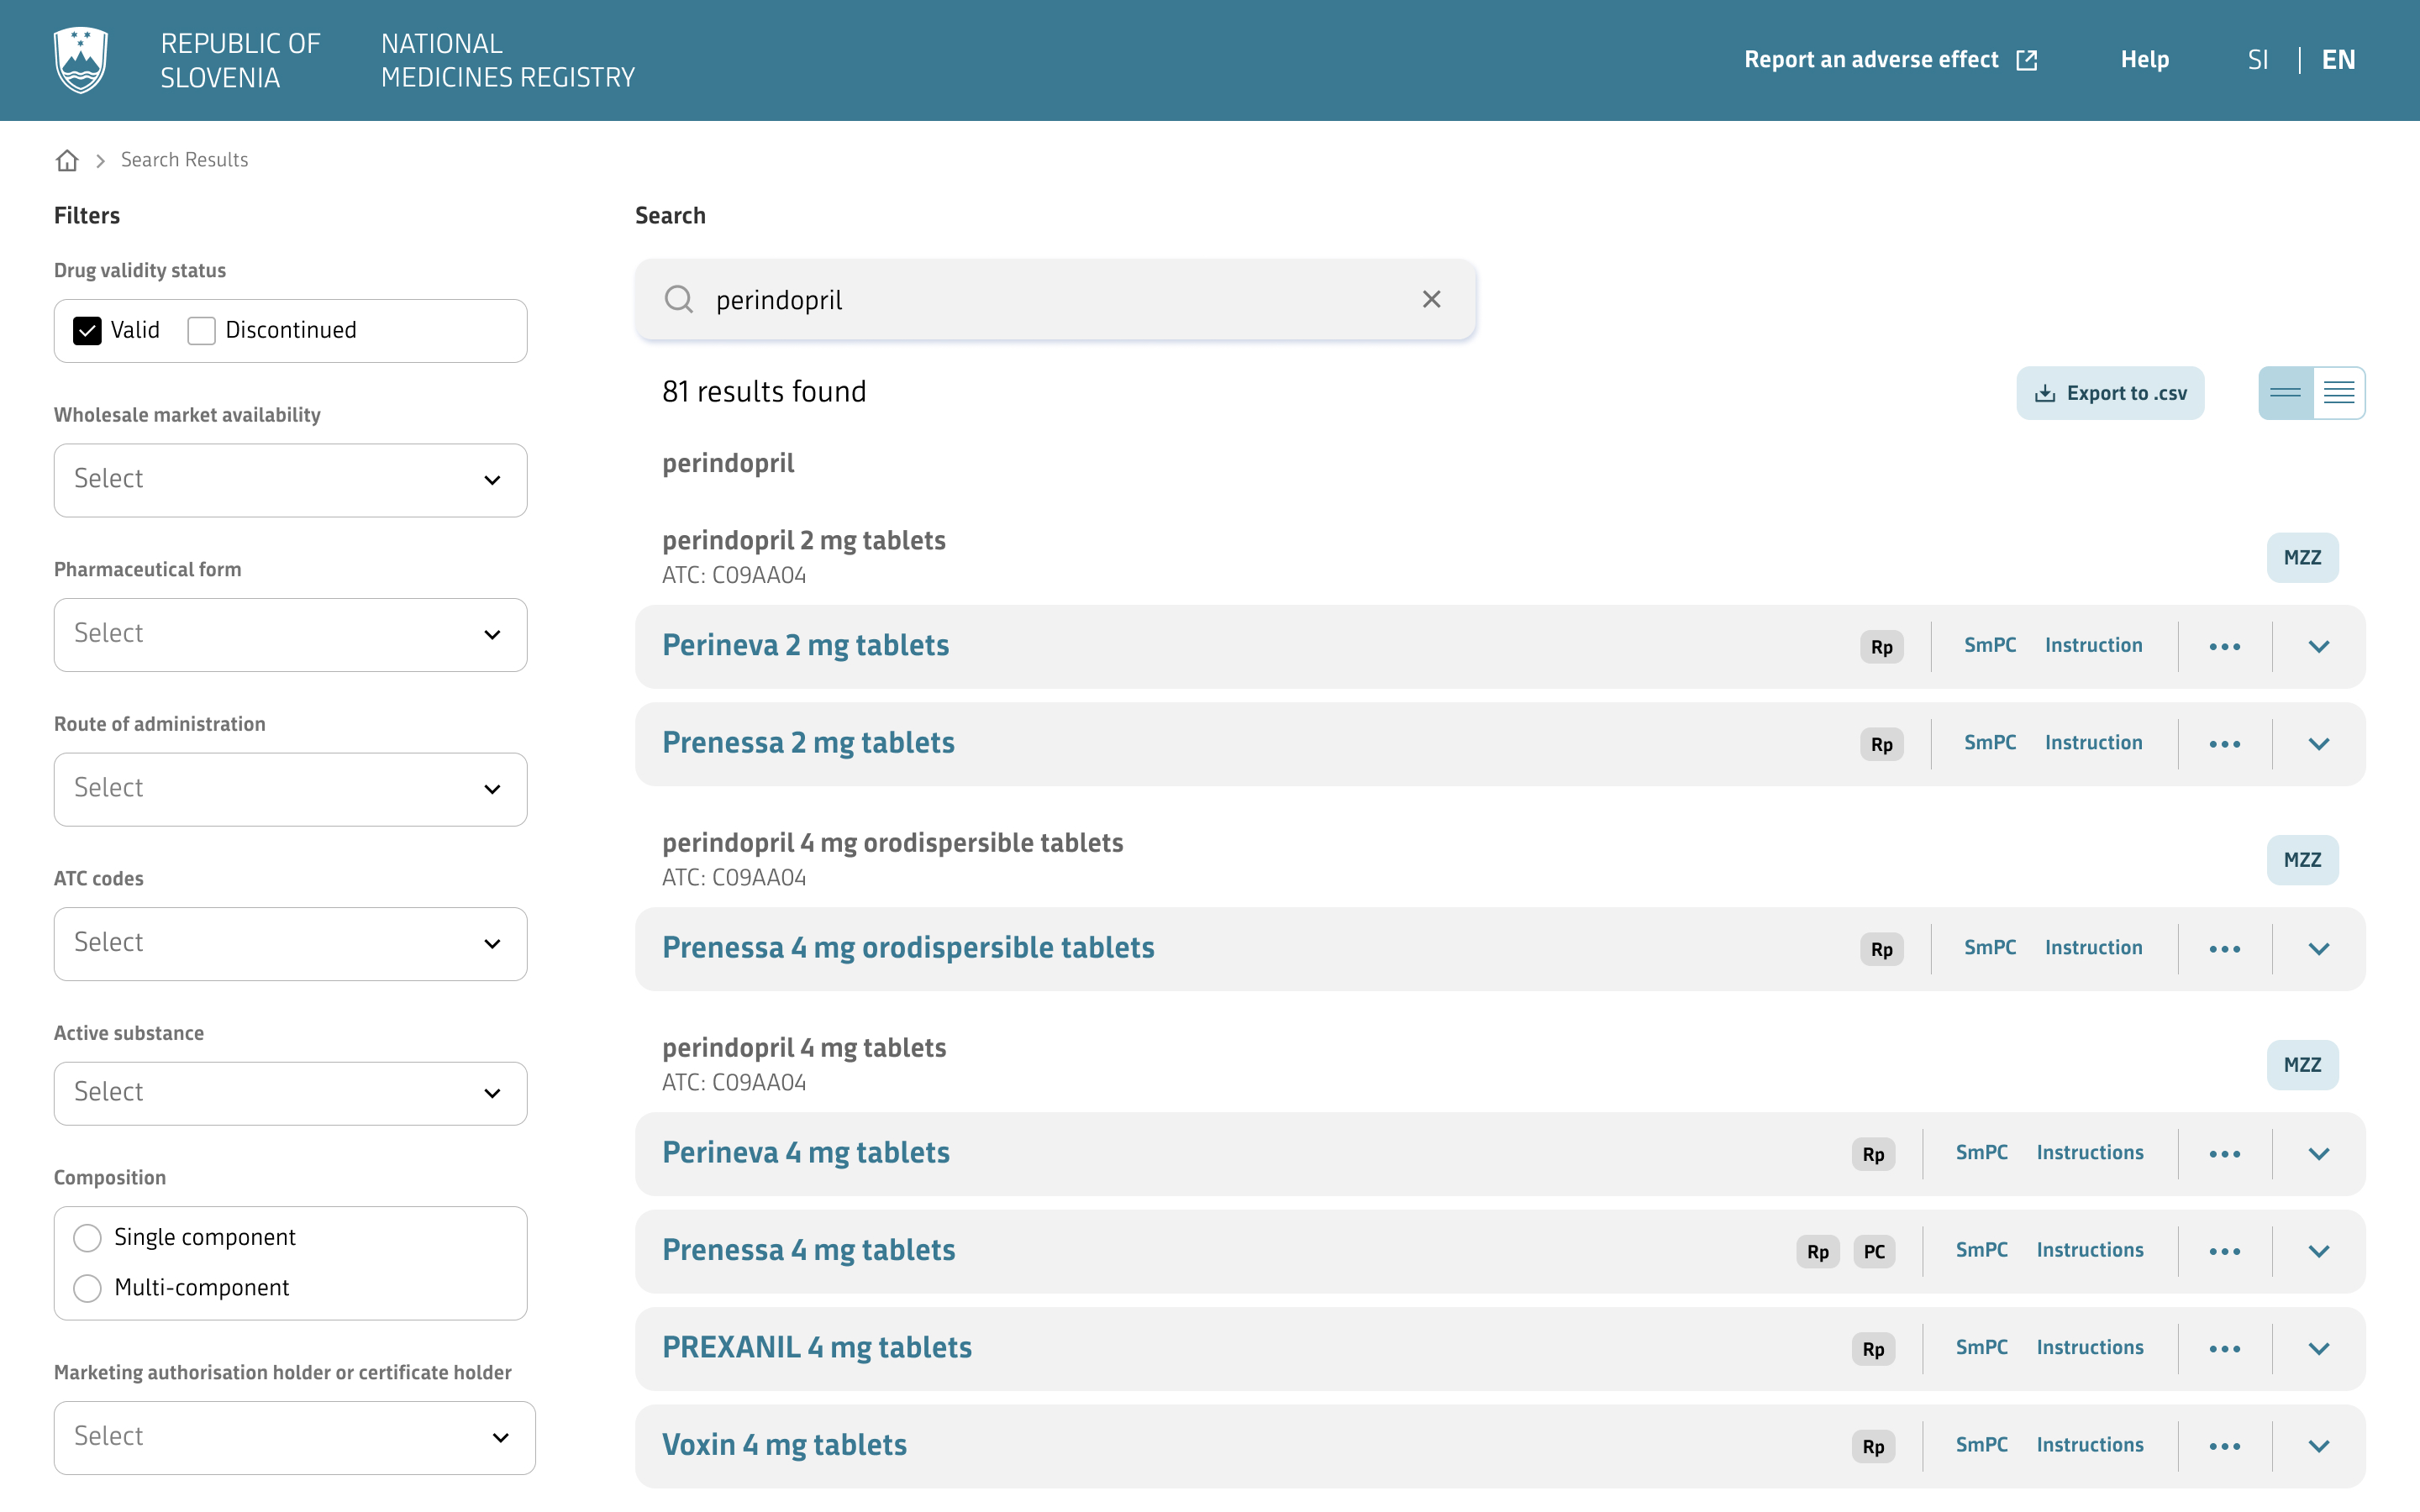Open more options for Perineva 2 mg tablets
Screen dimensions: 2420x1512
(x=2225, y=647)
